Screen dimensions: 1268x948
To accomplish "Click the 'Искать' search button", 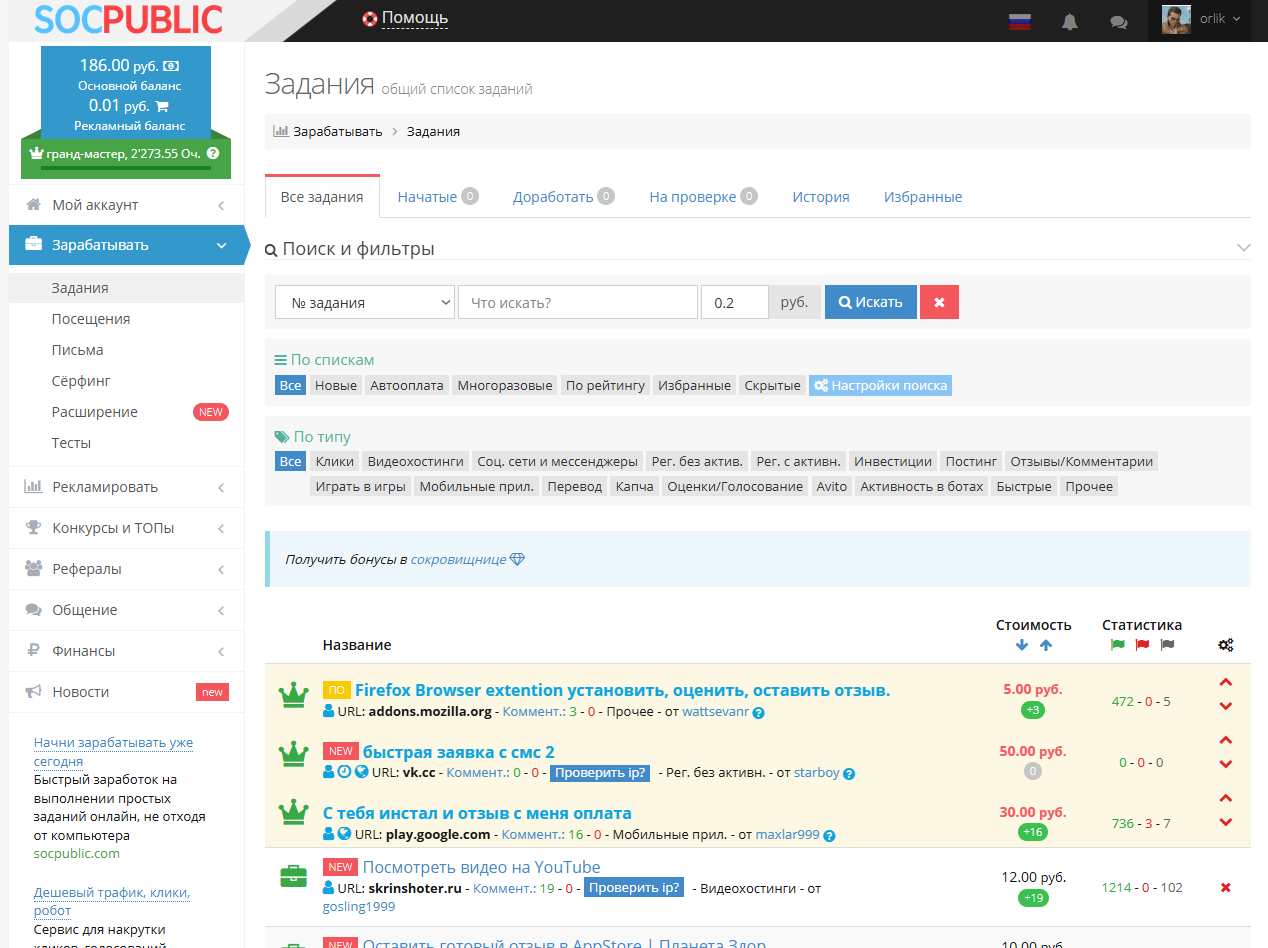I will pyautogui.click(x=870, y=302).
